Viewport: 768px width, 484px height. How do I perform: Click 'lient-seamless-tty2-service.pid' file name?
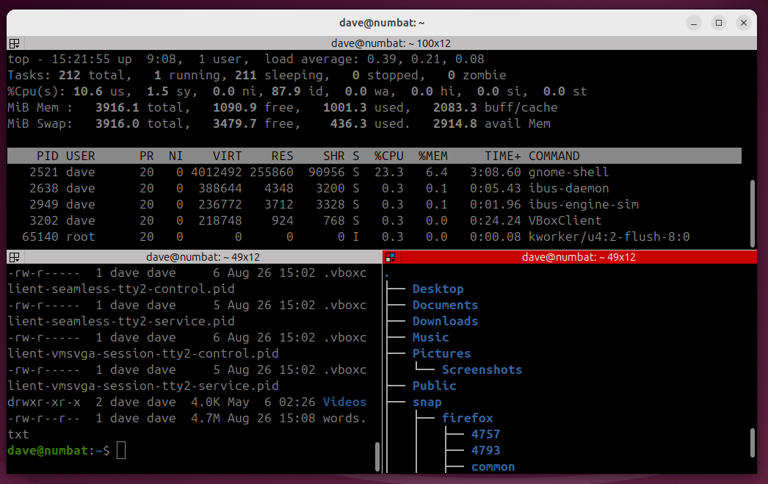tap(121, 321)
